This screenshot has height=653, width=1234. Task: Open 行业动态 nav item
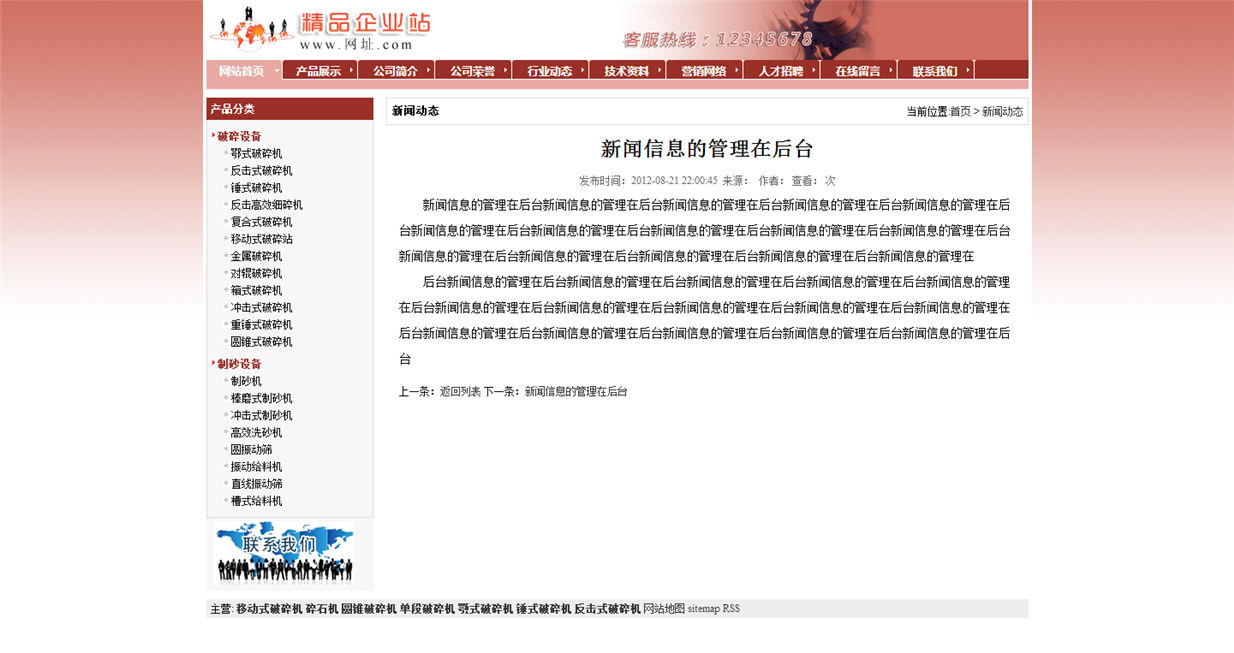coord(551,71)
